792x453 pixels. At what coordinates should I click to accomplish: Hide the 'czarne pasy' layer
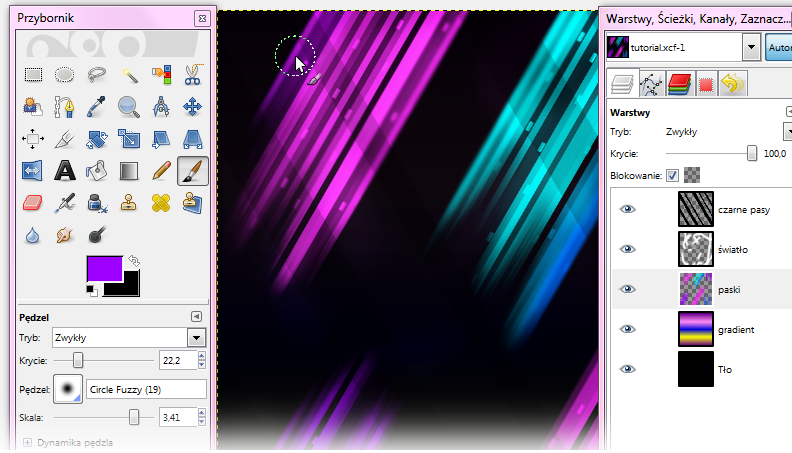(627, 209)
